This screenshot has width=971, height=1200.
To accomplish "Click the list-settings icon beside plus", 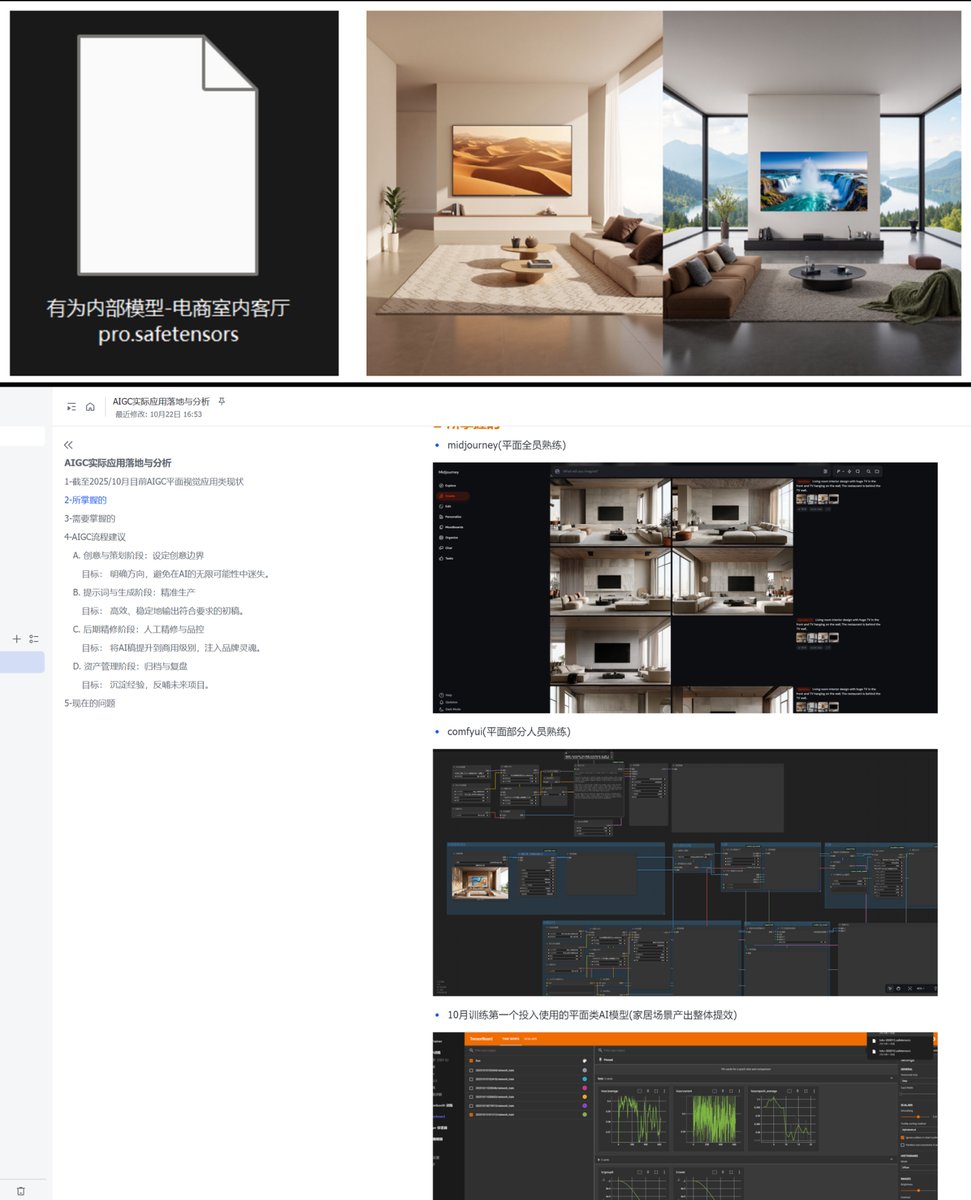I will [x=34, y=638].
